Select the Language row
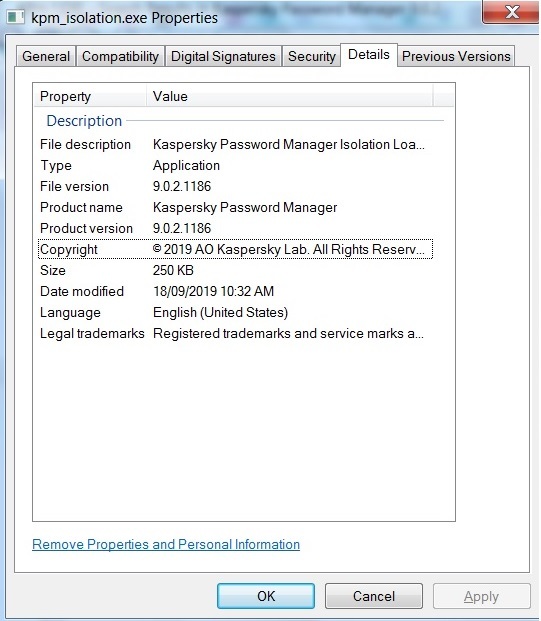 point(235,312)
